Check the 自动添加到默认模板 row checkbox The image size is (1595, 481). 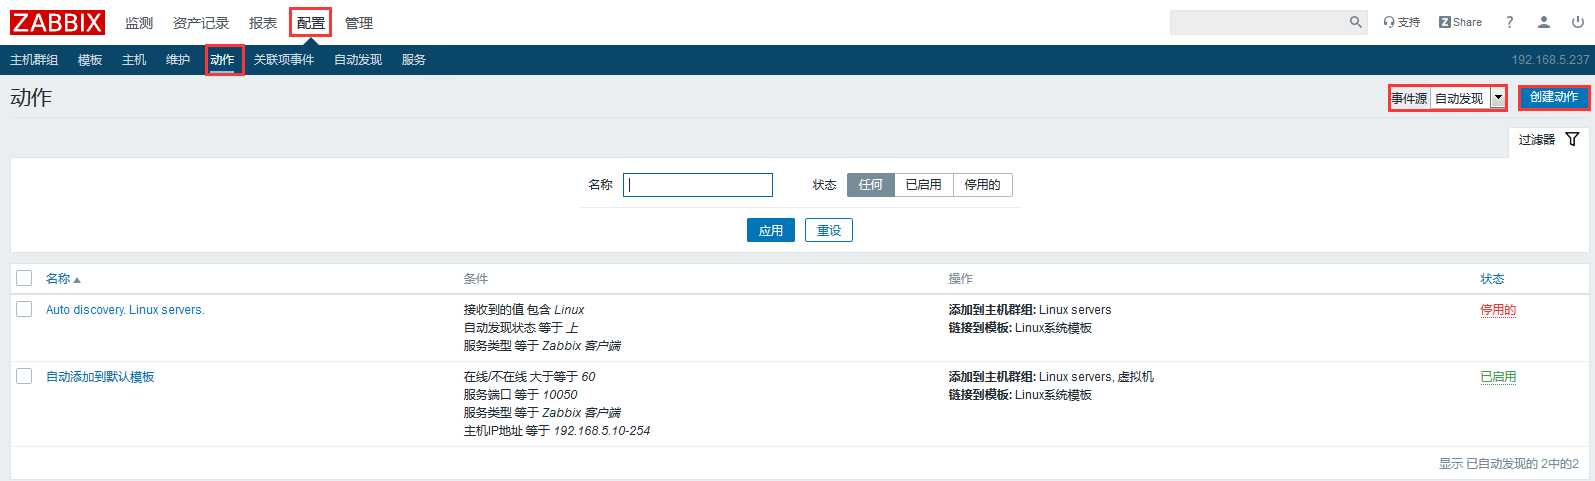[24, 376]
